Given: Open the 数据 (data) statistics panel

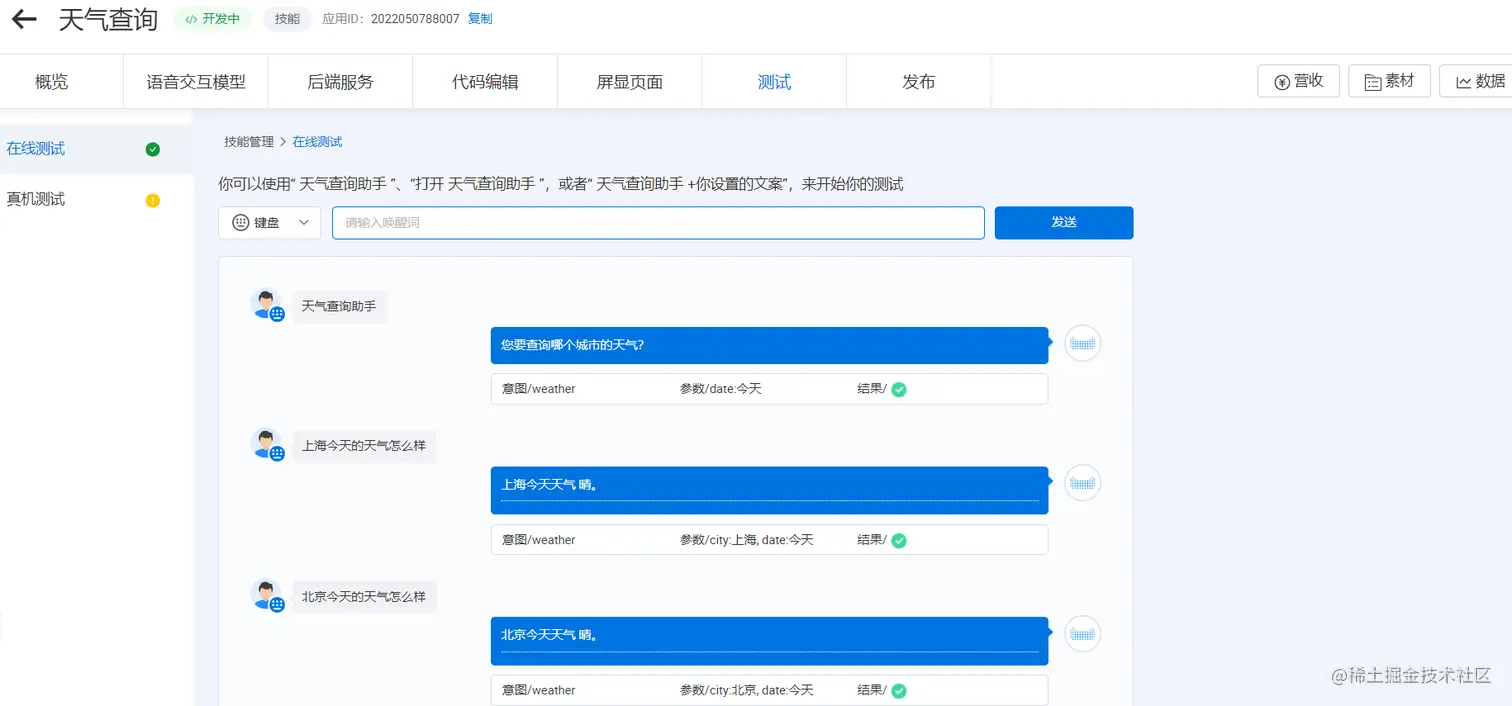Looking at the screenshot, I should pos(1480,81).
